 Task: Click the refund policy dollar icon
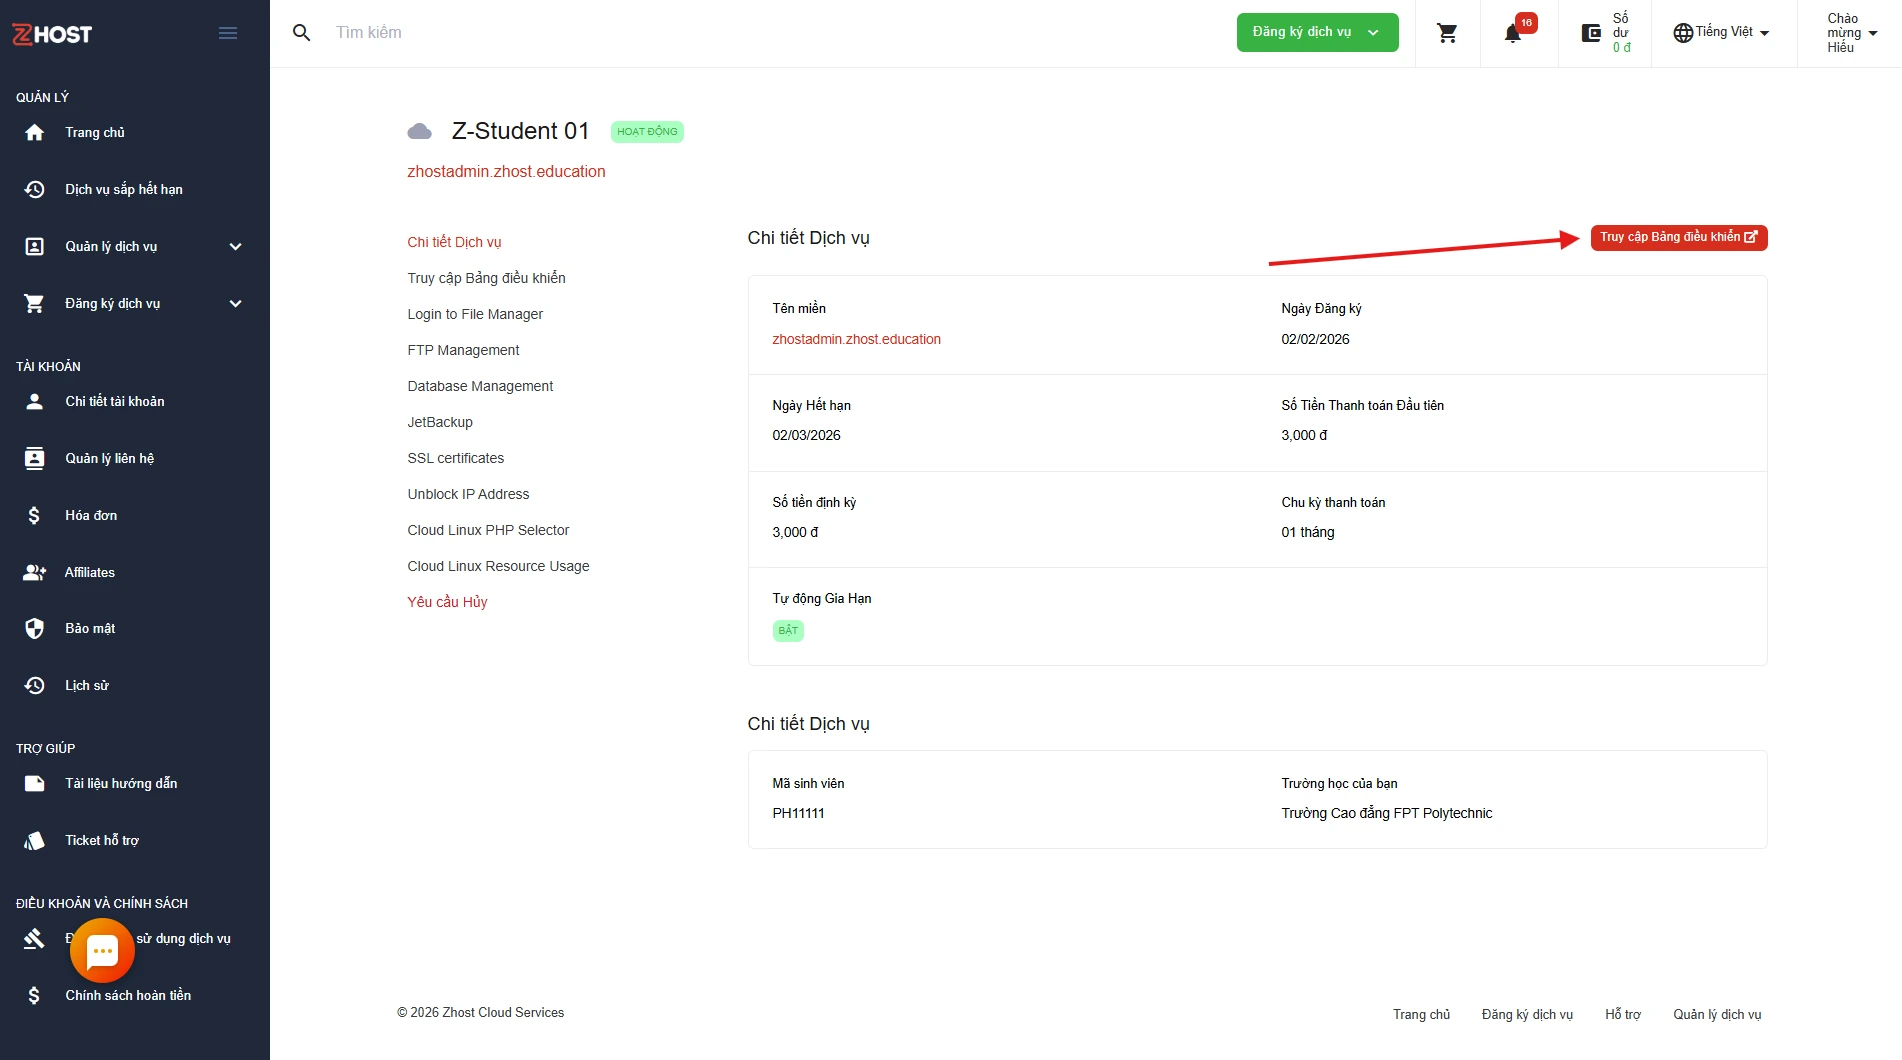[x=35, y=996]
